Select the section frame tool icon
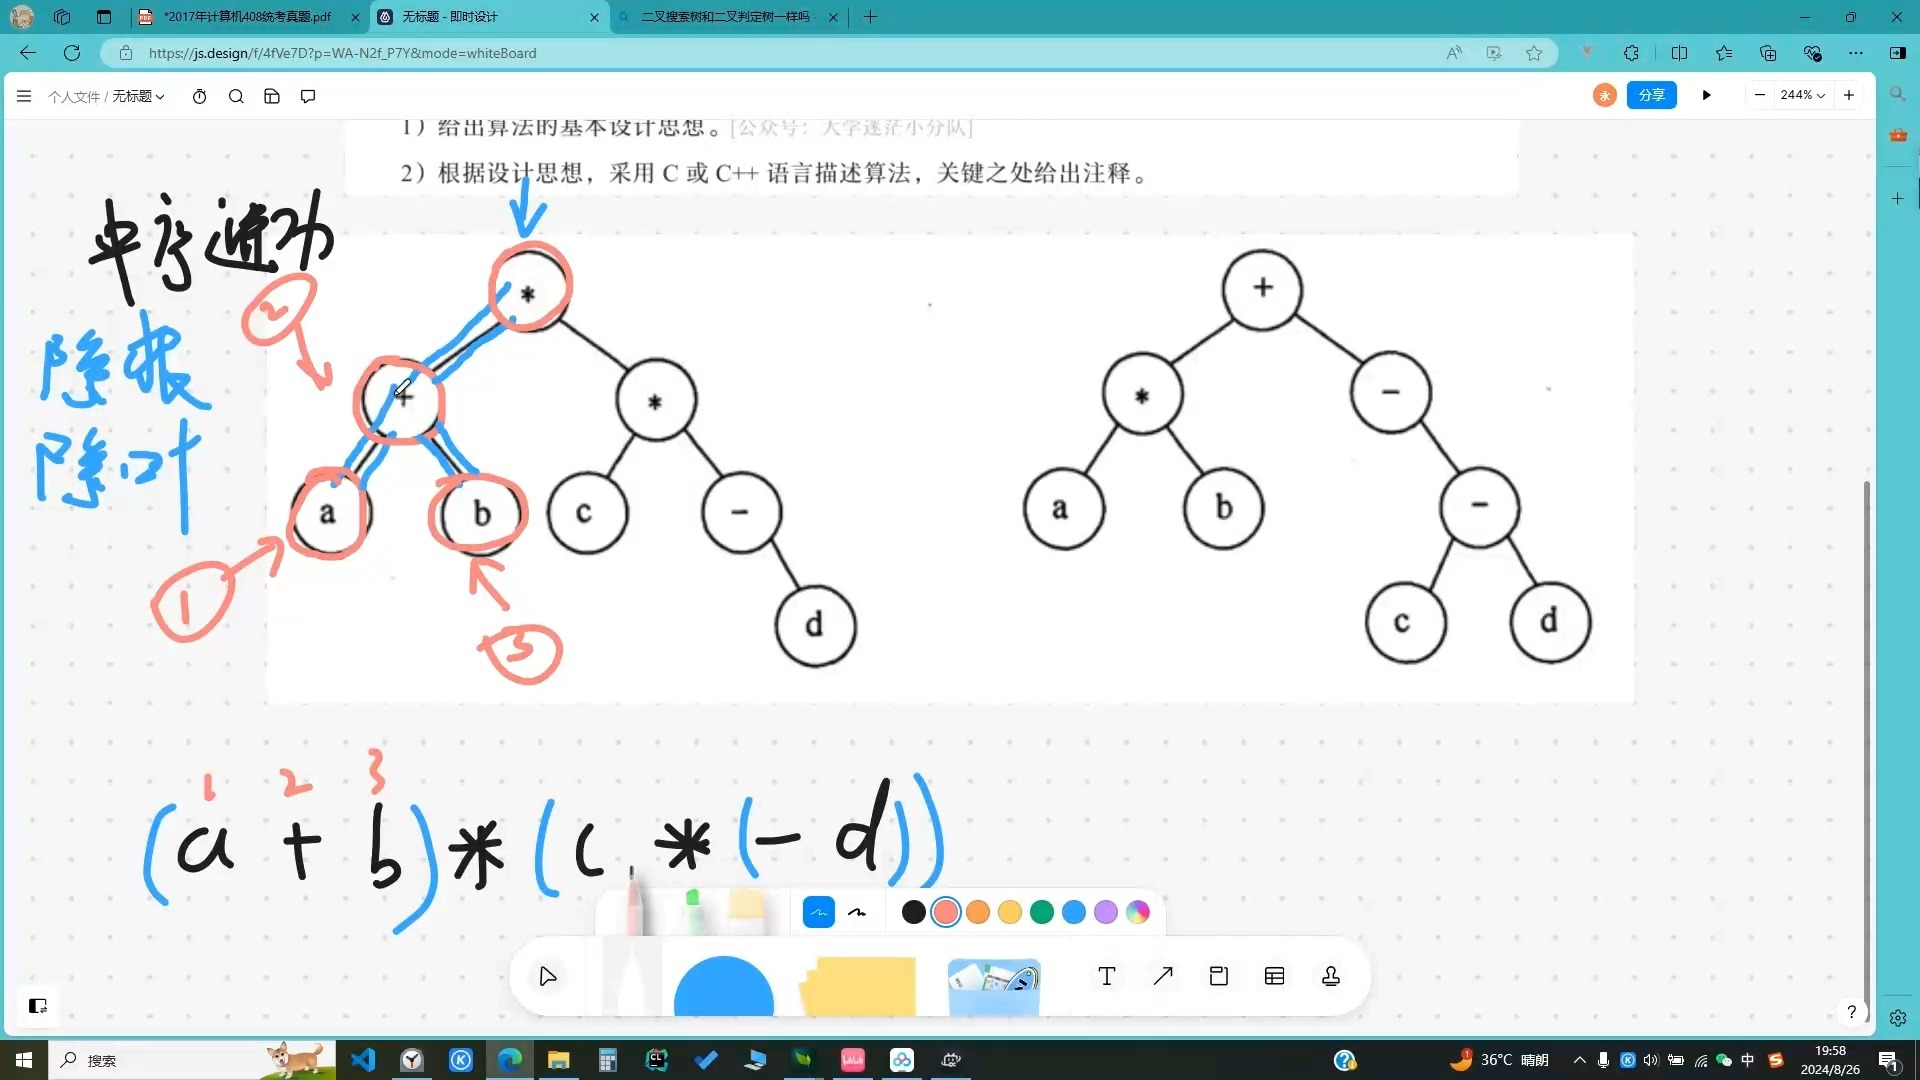Screen dimensions: 1920x1080 click(1218, 977)
